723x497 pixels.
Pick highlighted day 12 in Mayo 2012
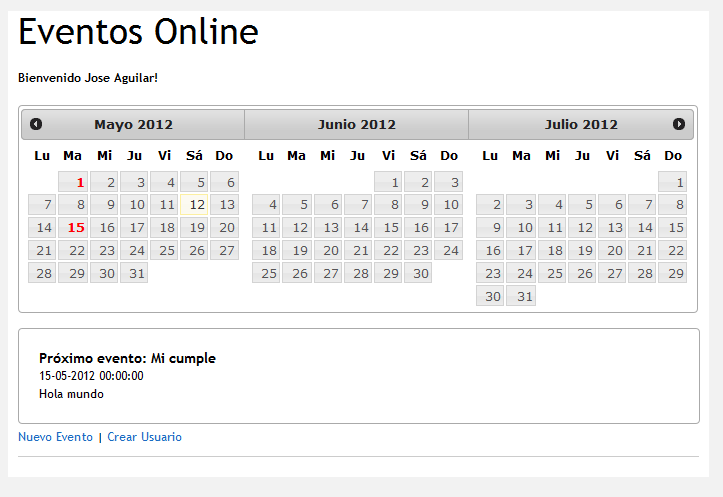pyautogui.click(x=194, y=204)
